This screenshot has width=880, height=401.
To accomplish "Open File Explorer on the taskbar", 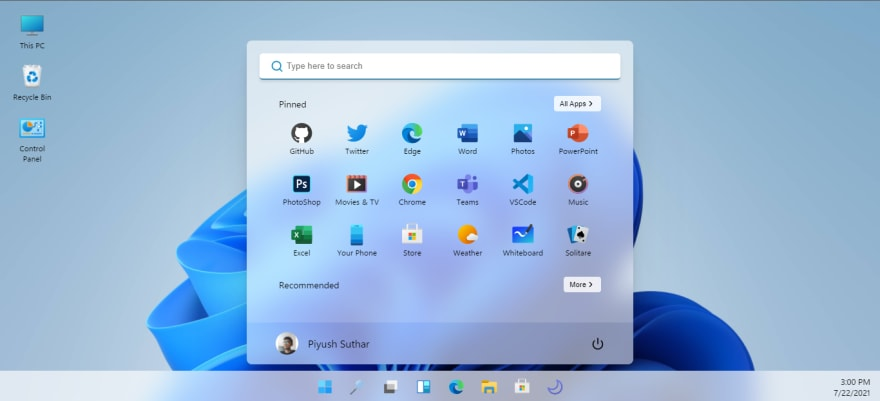I will point(489,386).
